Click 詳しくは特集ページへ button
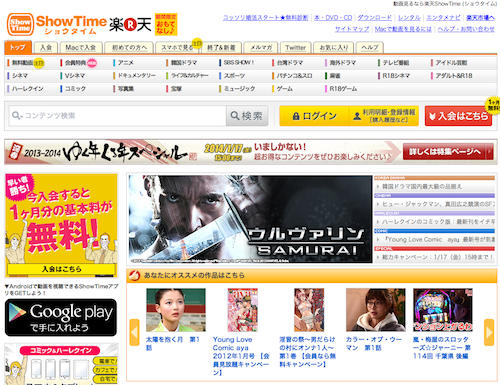 [448, 152]
